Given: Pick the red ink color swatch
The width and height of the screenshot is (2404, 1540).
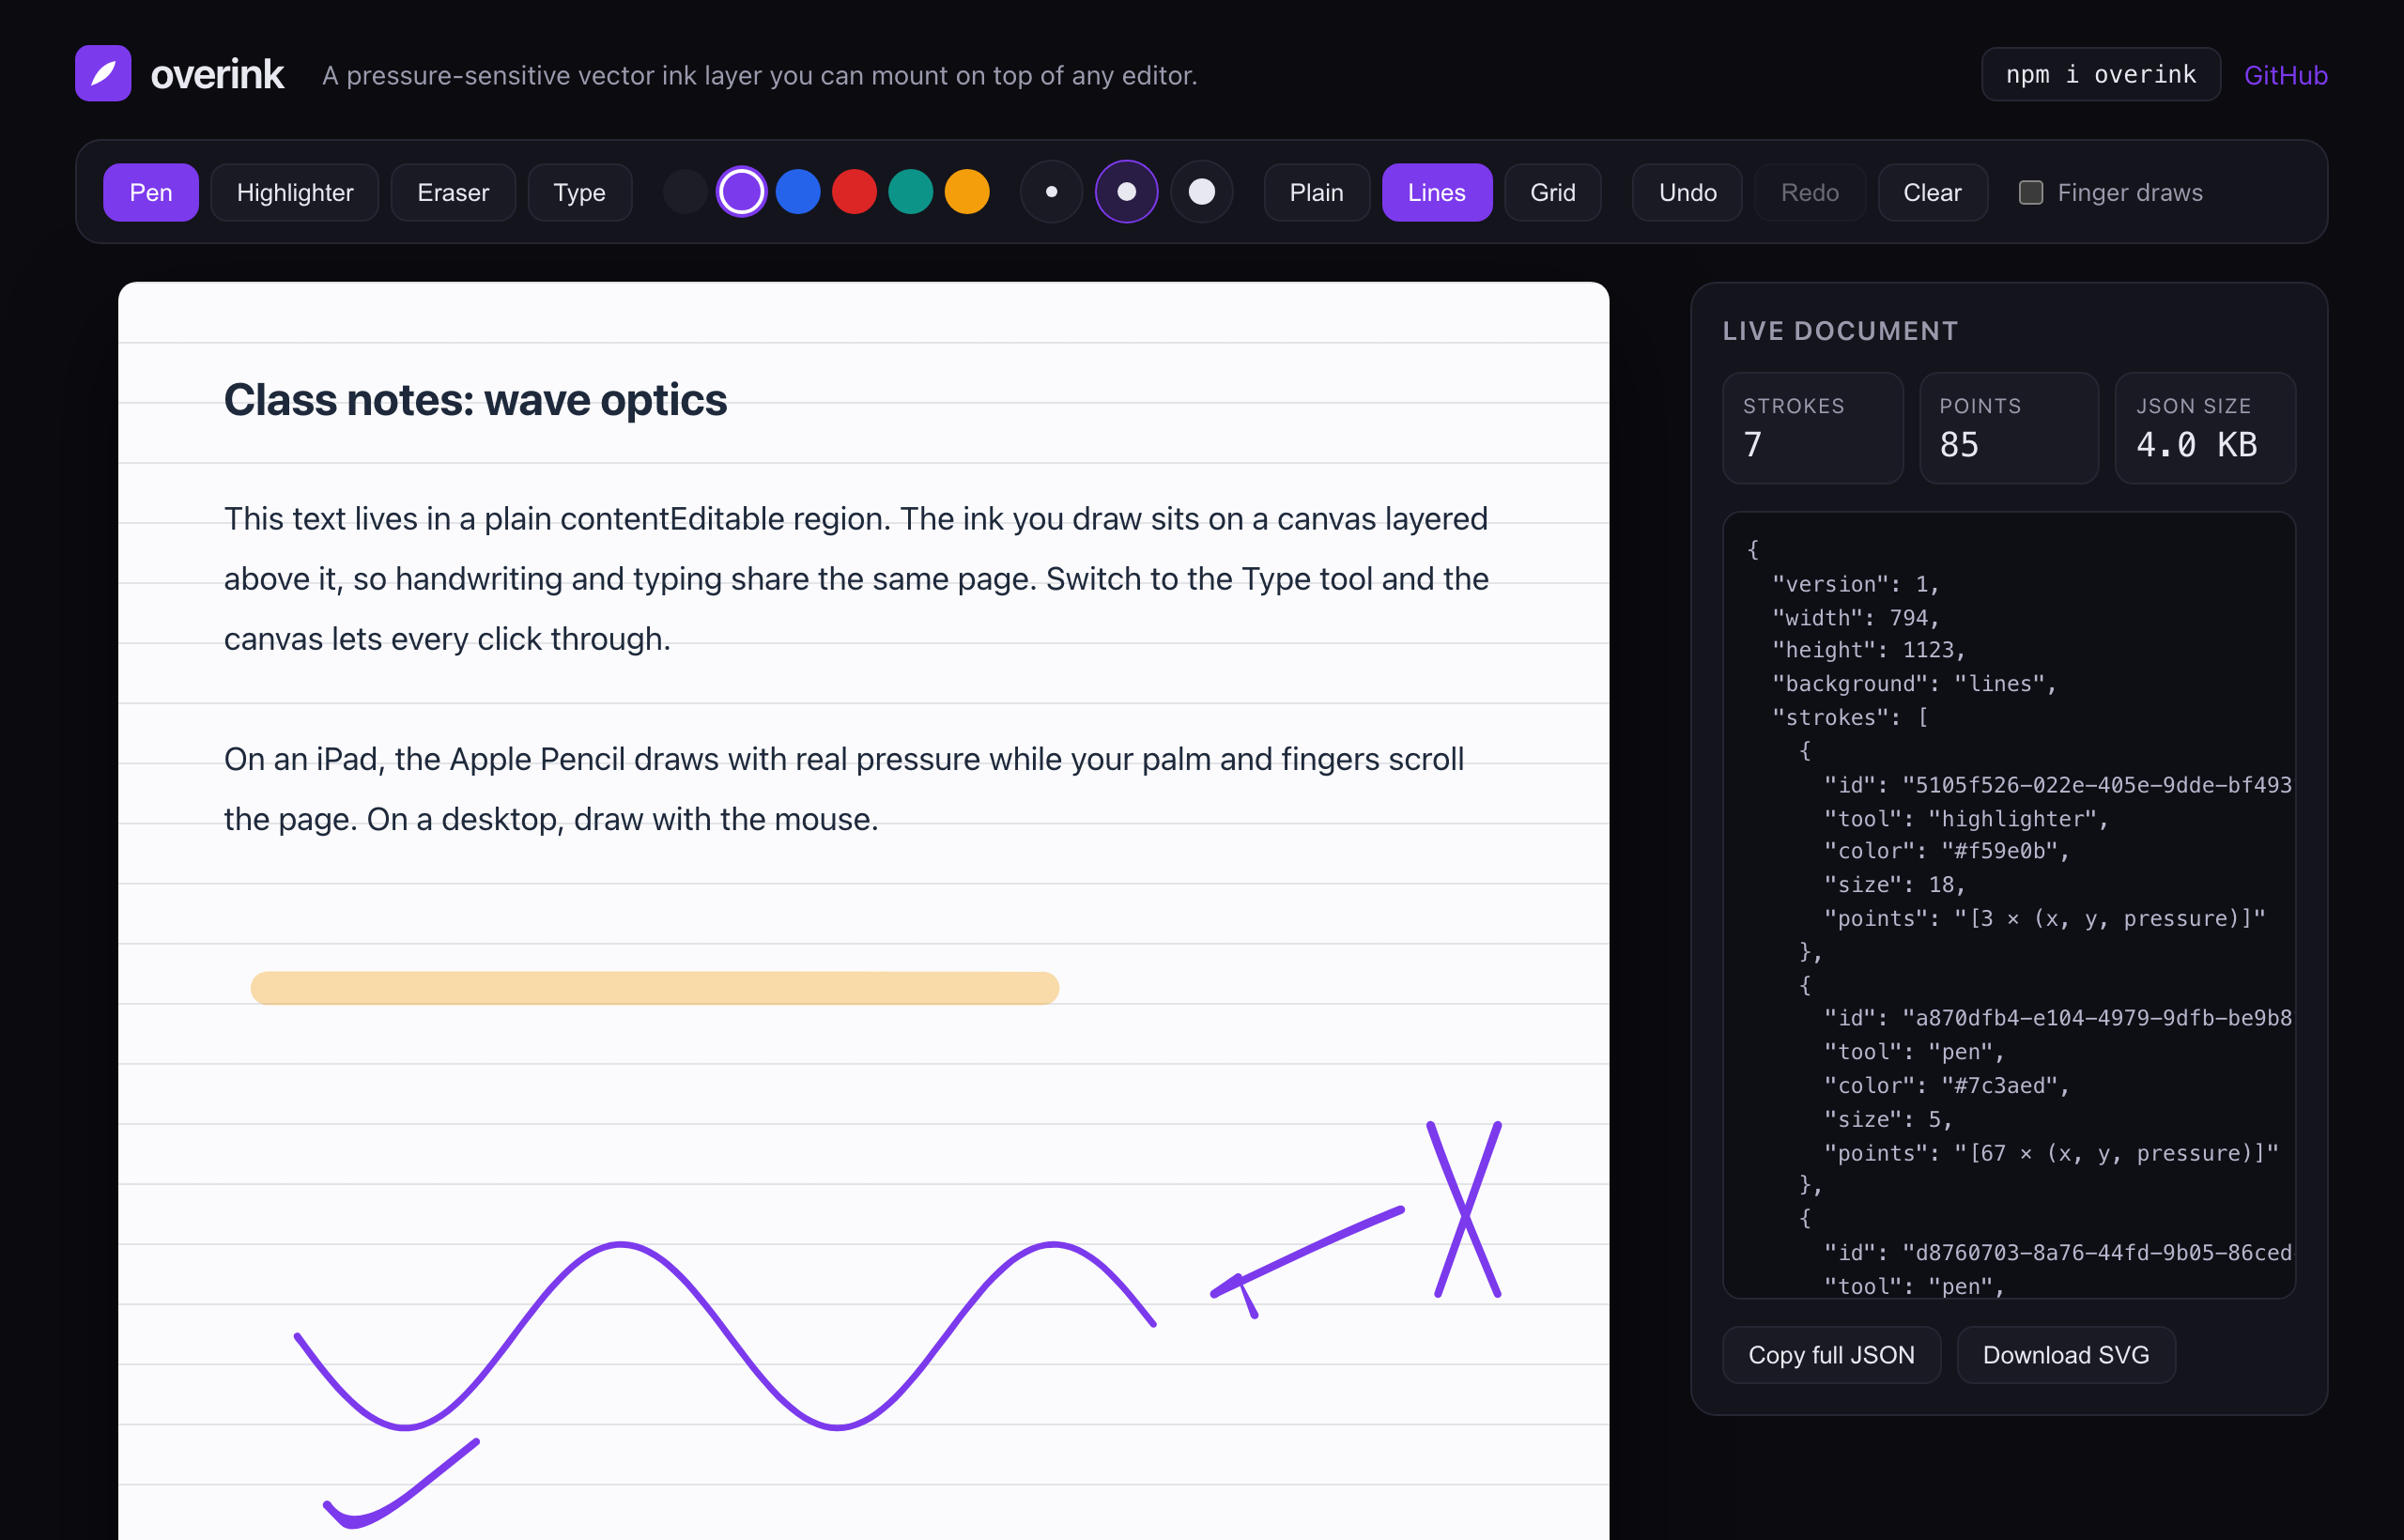Looking at the screenshot, I should (x=854, y=192).
